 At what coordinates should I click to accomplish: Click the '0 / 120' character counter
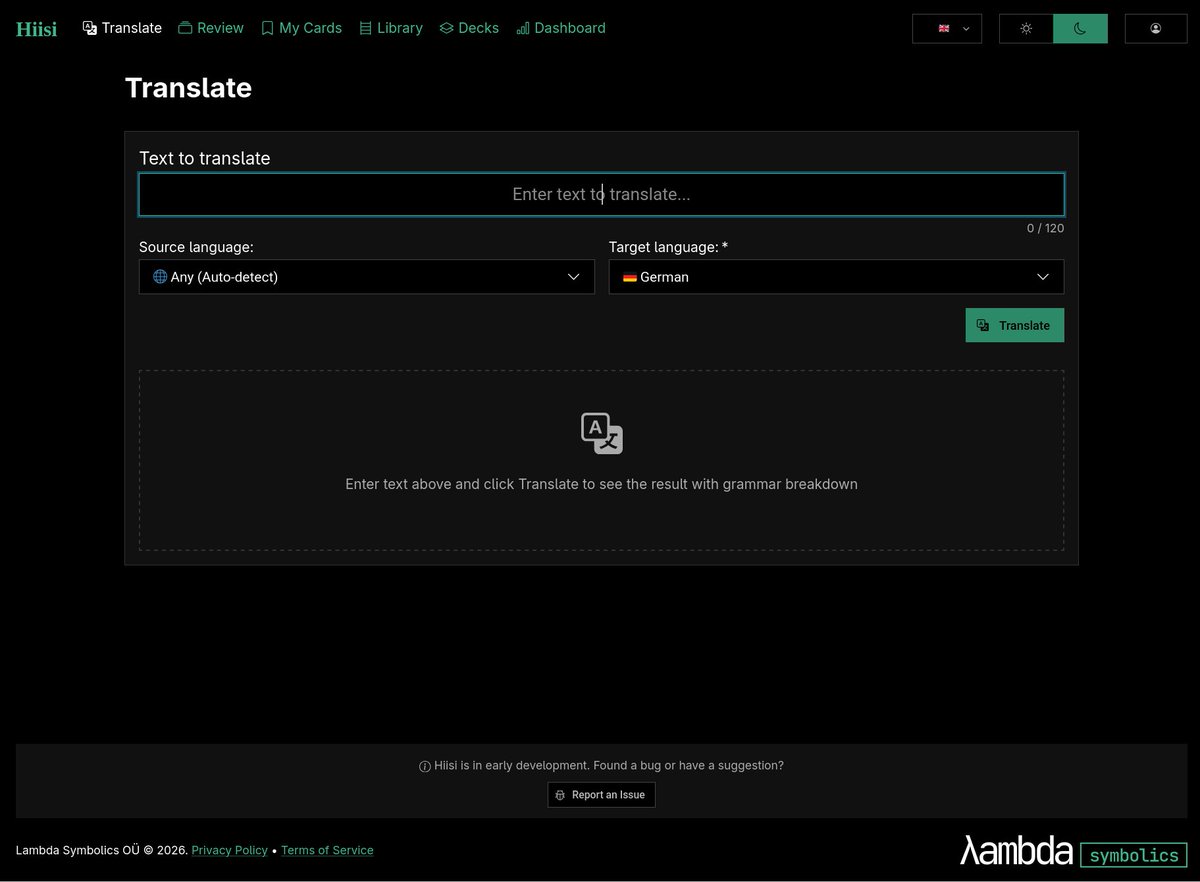coord(1045,228)
